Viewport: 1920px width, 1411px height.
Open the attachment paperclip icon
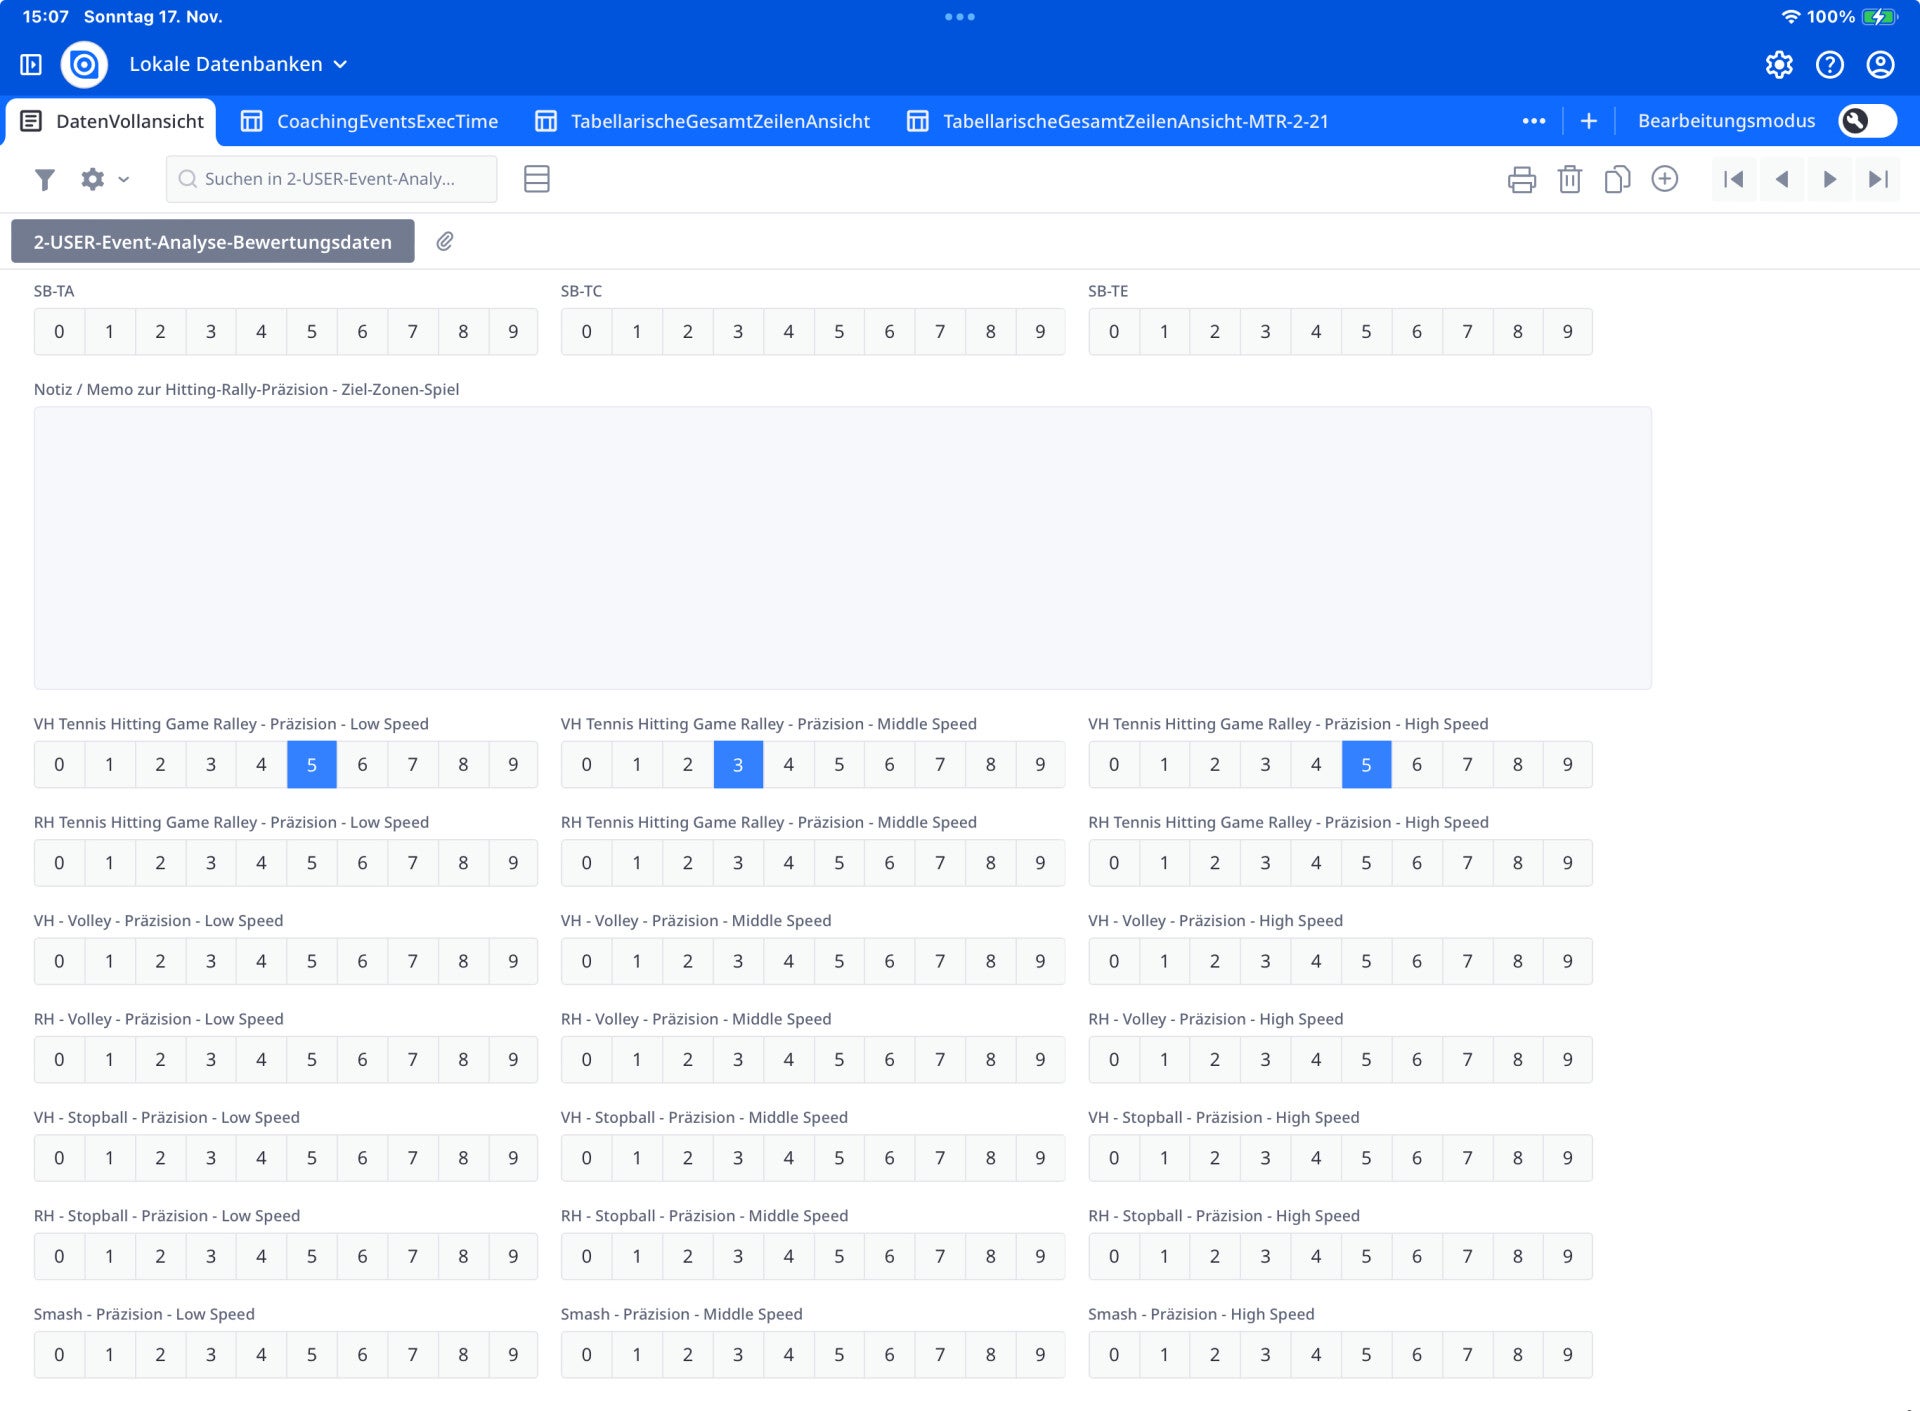tap(445, 241)
